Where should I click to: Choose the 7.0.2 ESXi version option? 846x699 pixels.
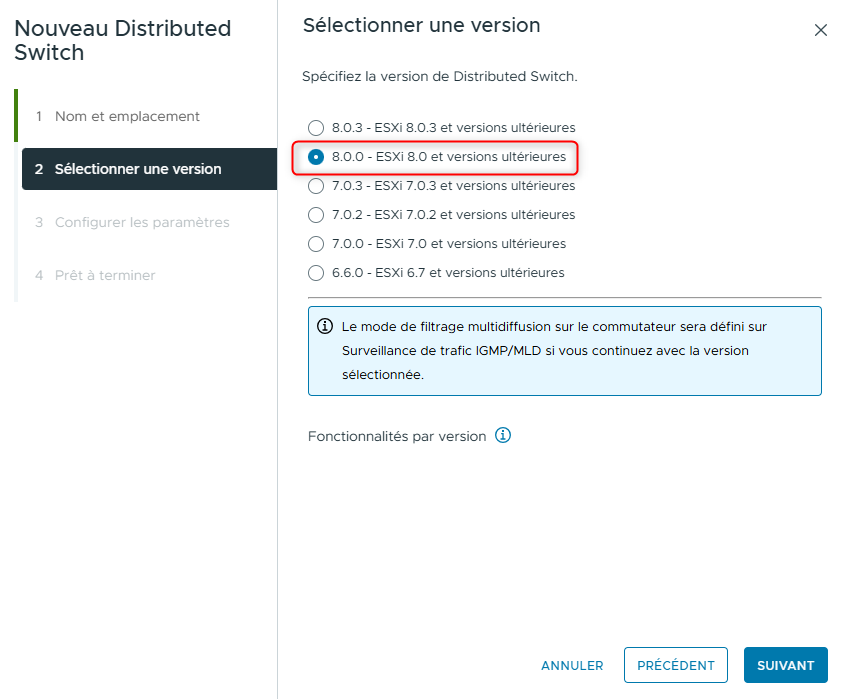[x=316, y=214]
